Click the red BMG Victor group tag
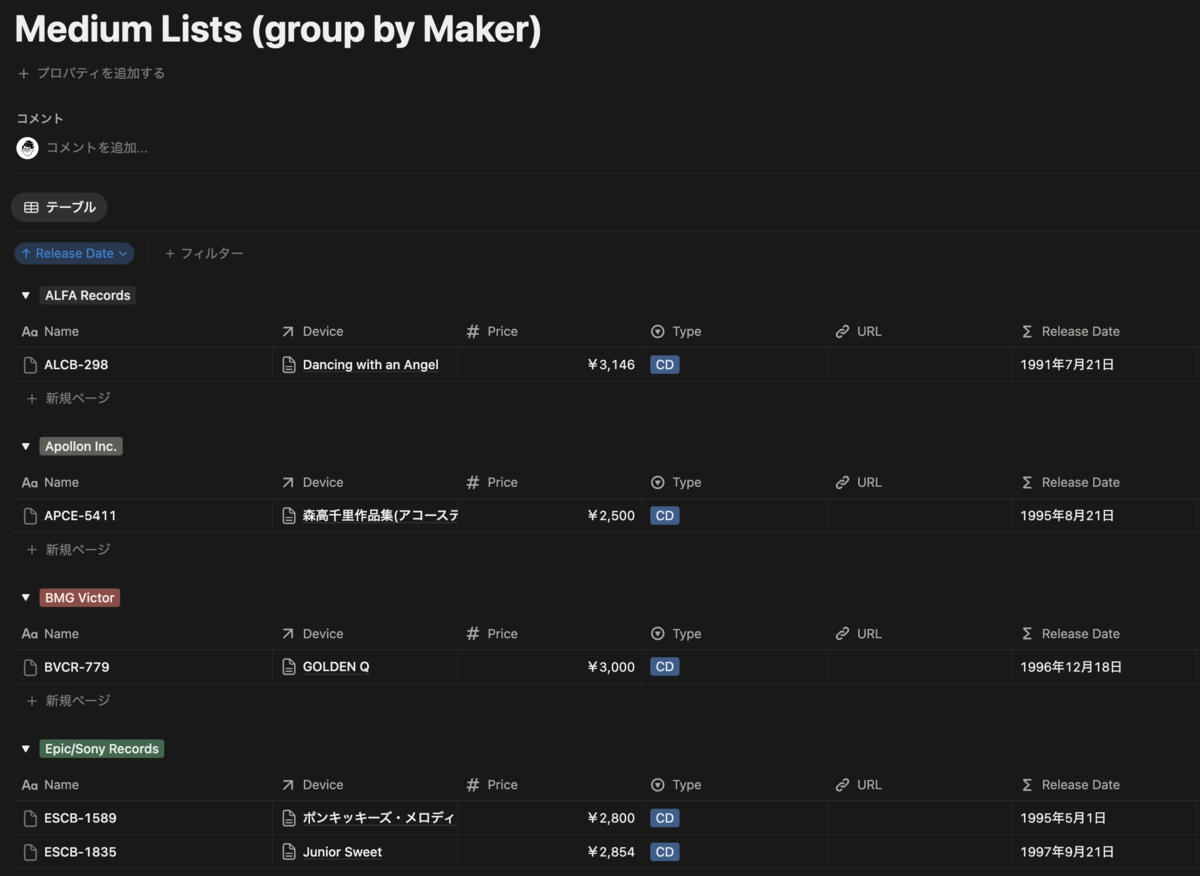The image size is (1200, 876). 80,598
